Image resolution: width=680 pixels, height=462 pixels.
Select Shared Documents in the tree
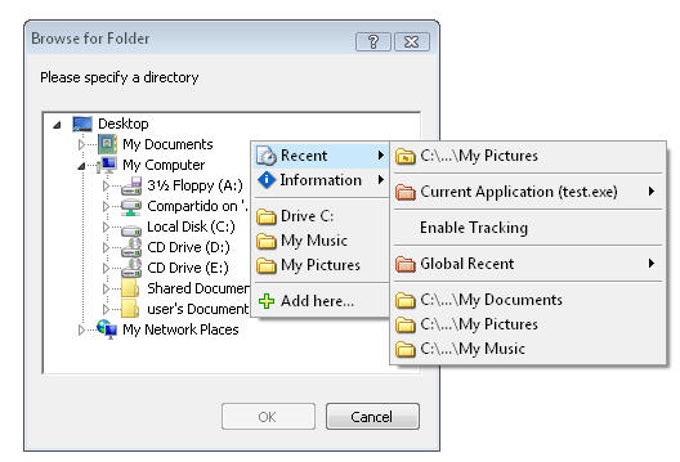[198, 289]
